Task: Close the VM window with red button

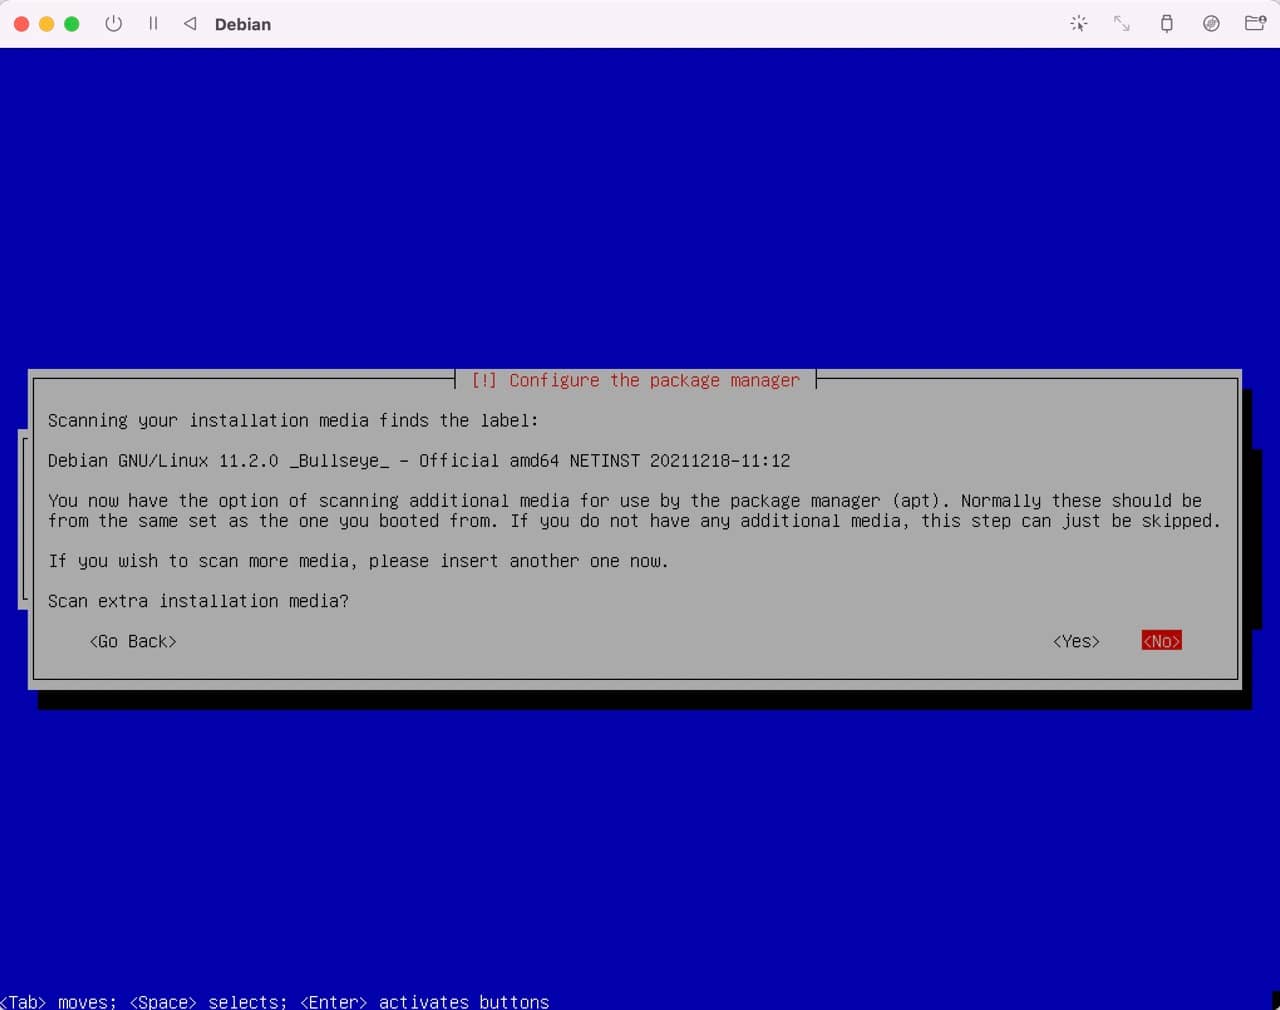Action: (21, 24)
